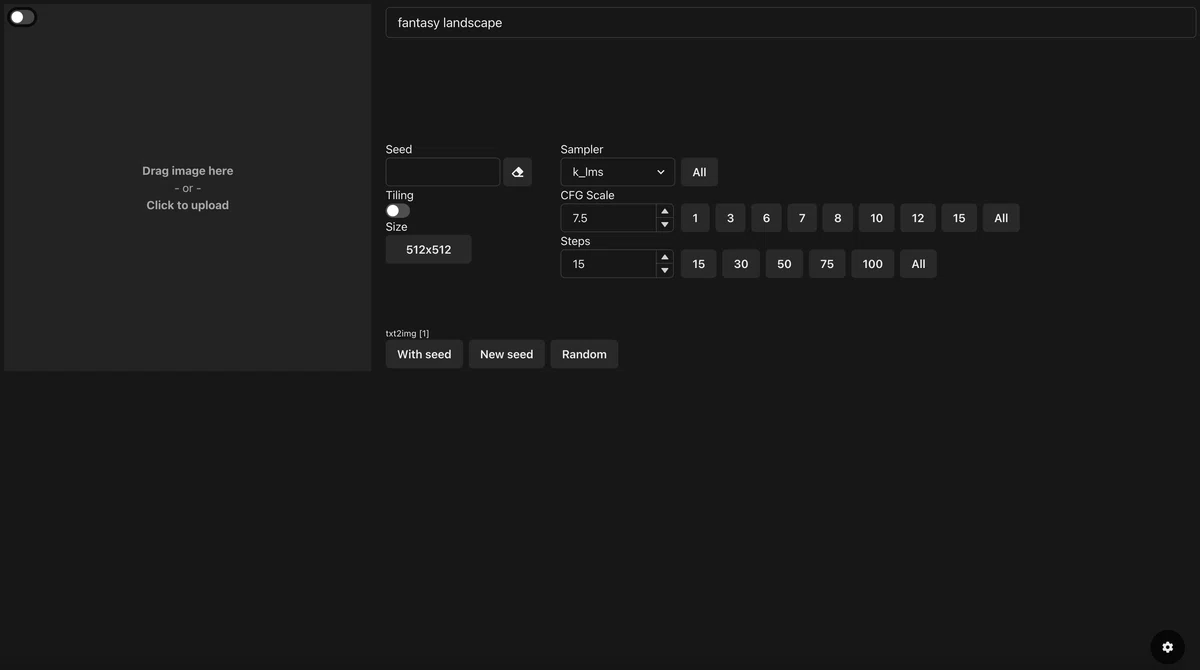This screenshot has height=670, width=1200.
Task: Open the k_lms Sampler dropdown
Action: click(618, 172)
